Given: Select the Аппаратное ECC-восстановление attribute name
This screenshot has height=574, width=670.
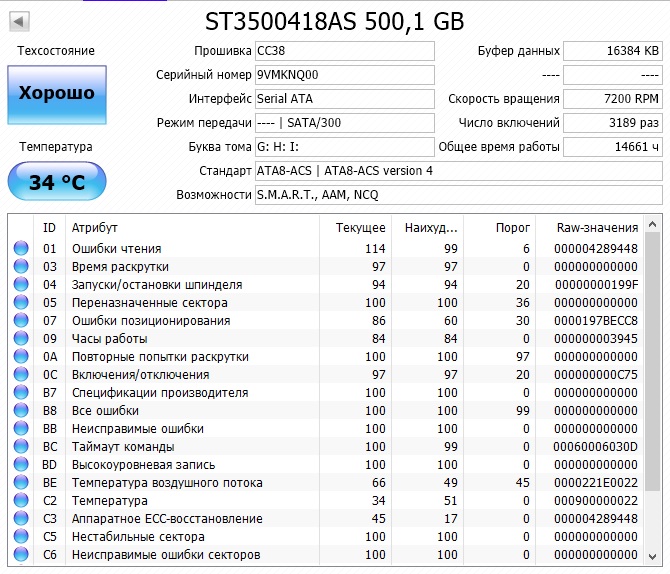Looking at the screenshot, I should (167, 518).
